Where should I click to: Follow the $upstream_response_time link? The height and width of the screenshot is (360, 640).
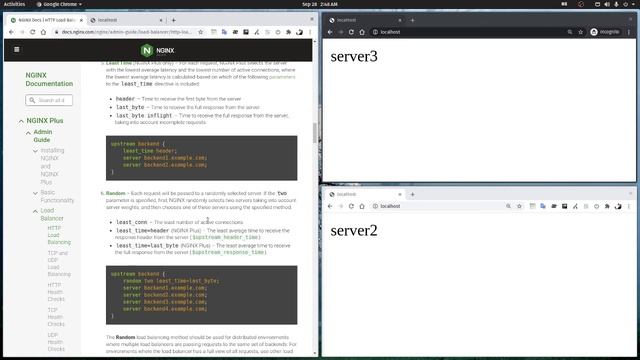coord(229,252)
